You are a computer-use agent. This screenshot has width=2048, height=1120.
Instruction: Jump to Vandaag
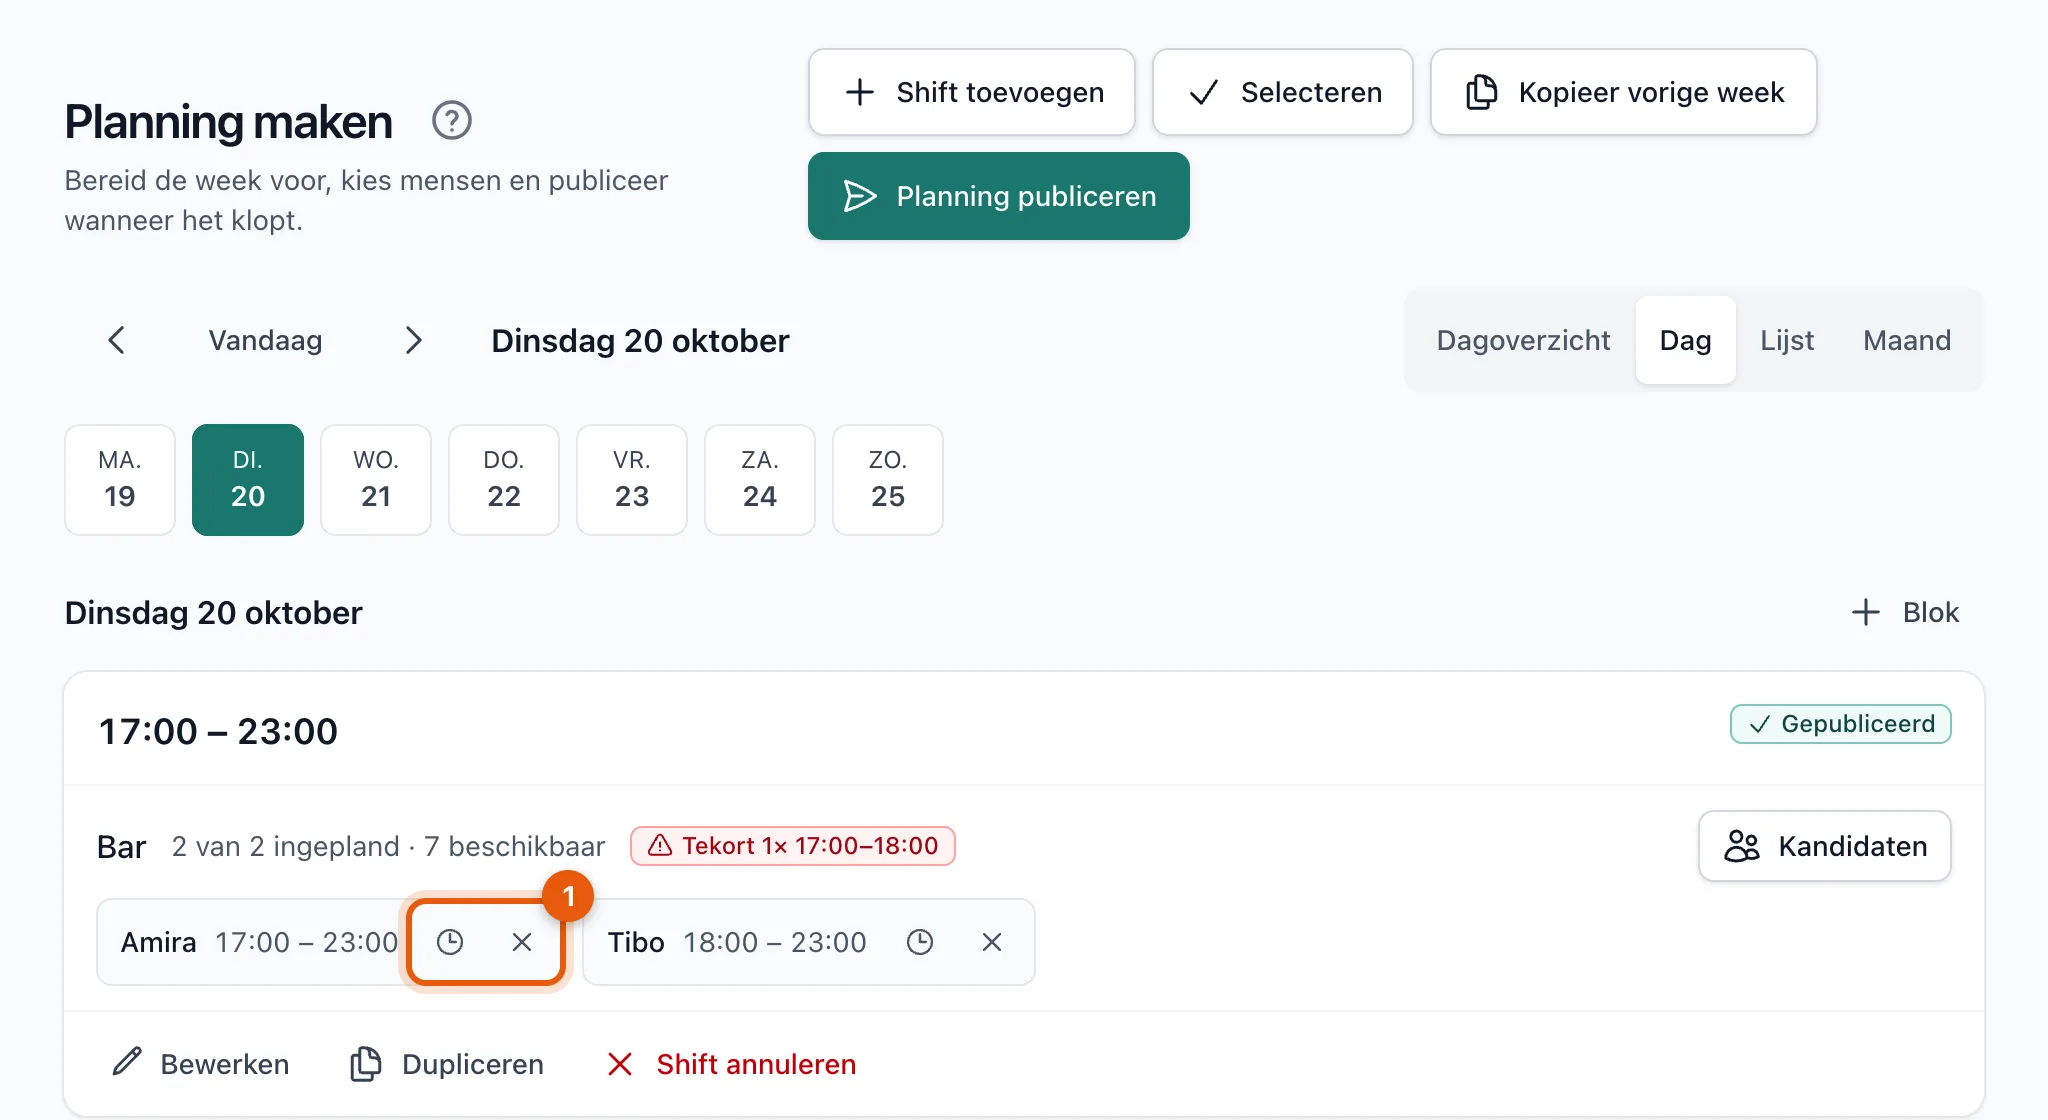(265, 340)
